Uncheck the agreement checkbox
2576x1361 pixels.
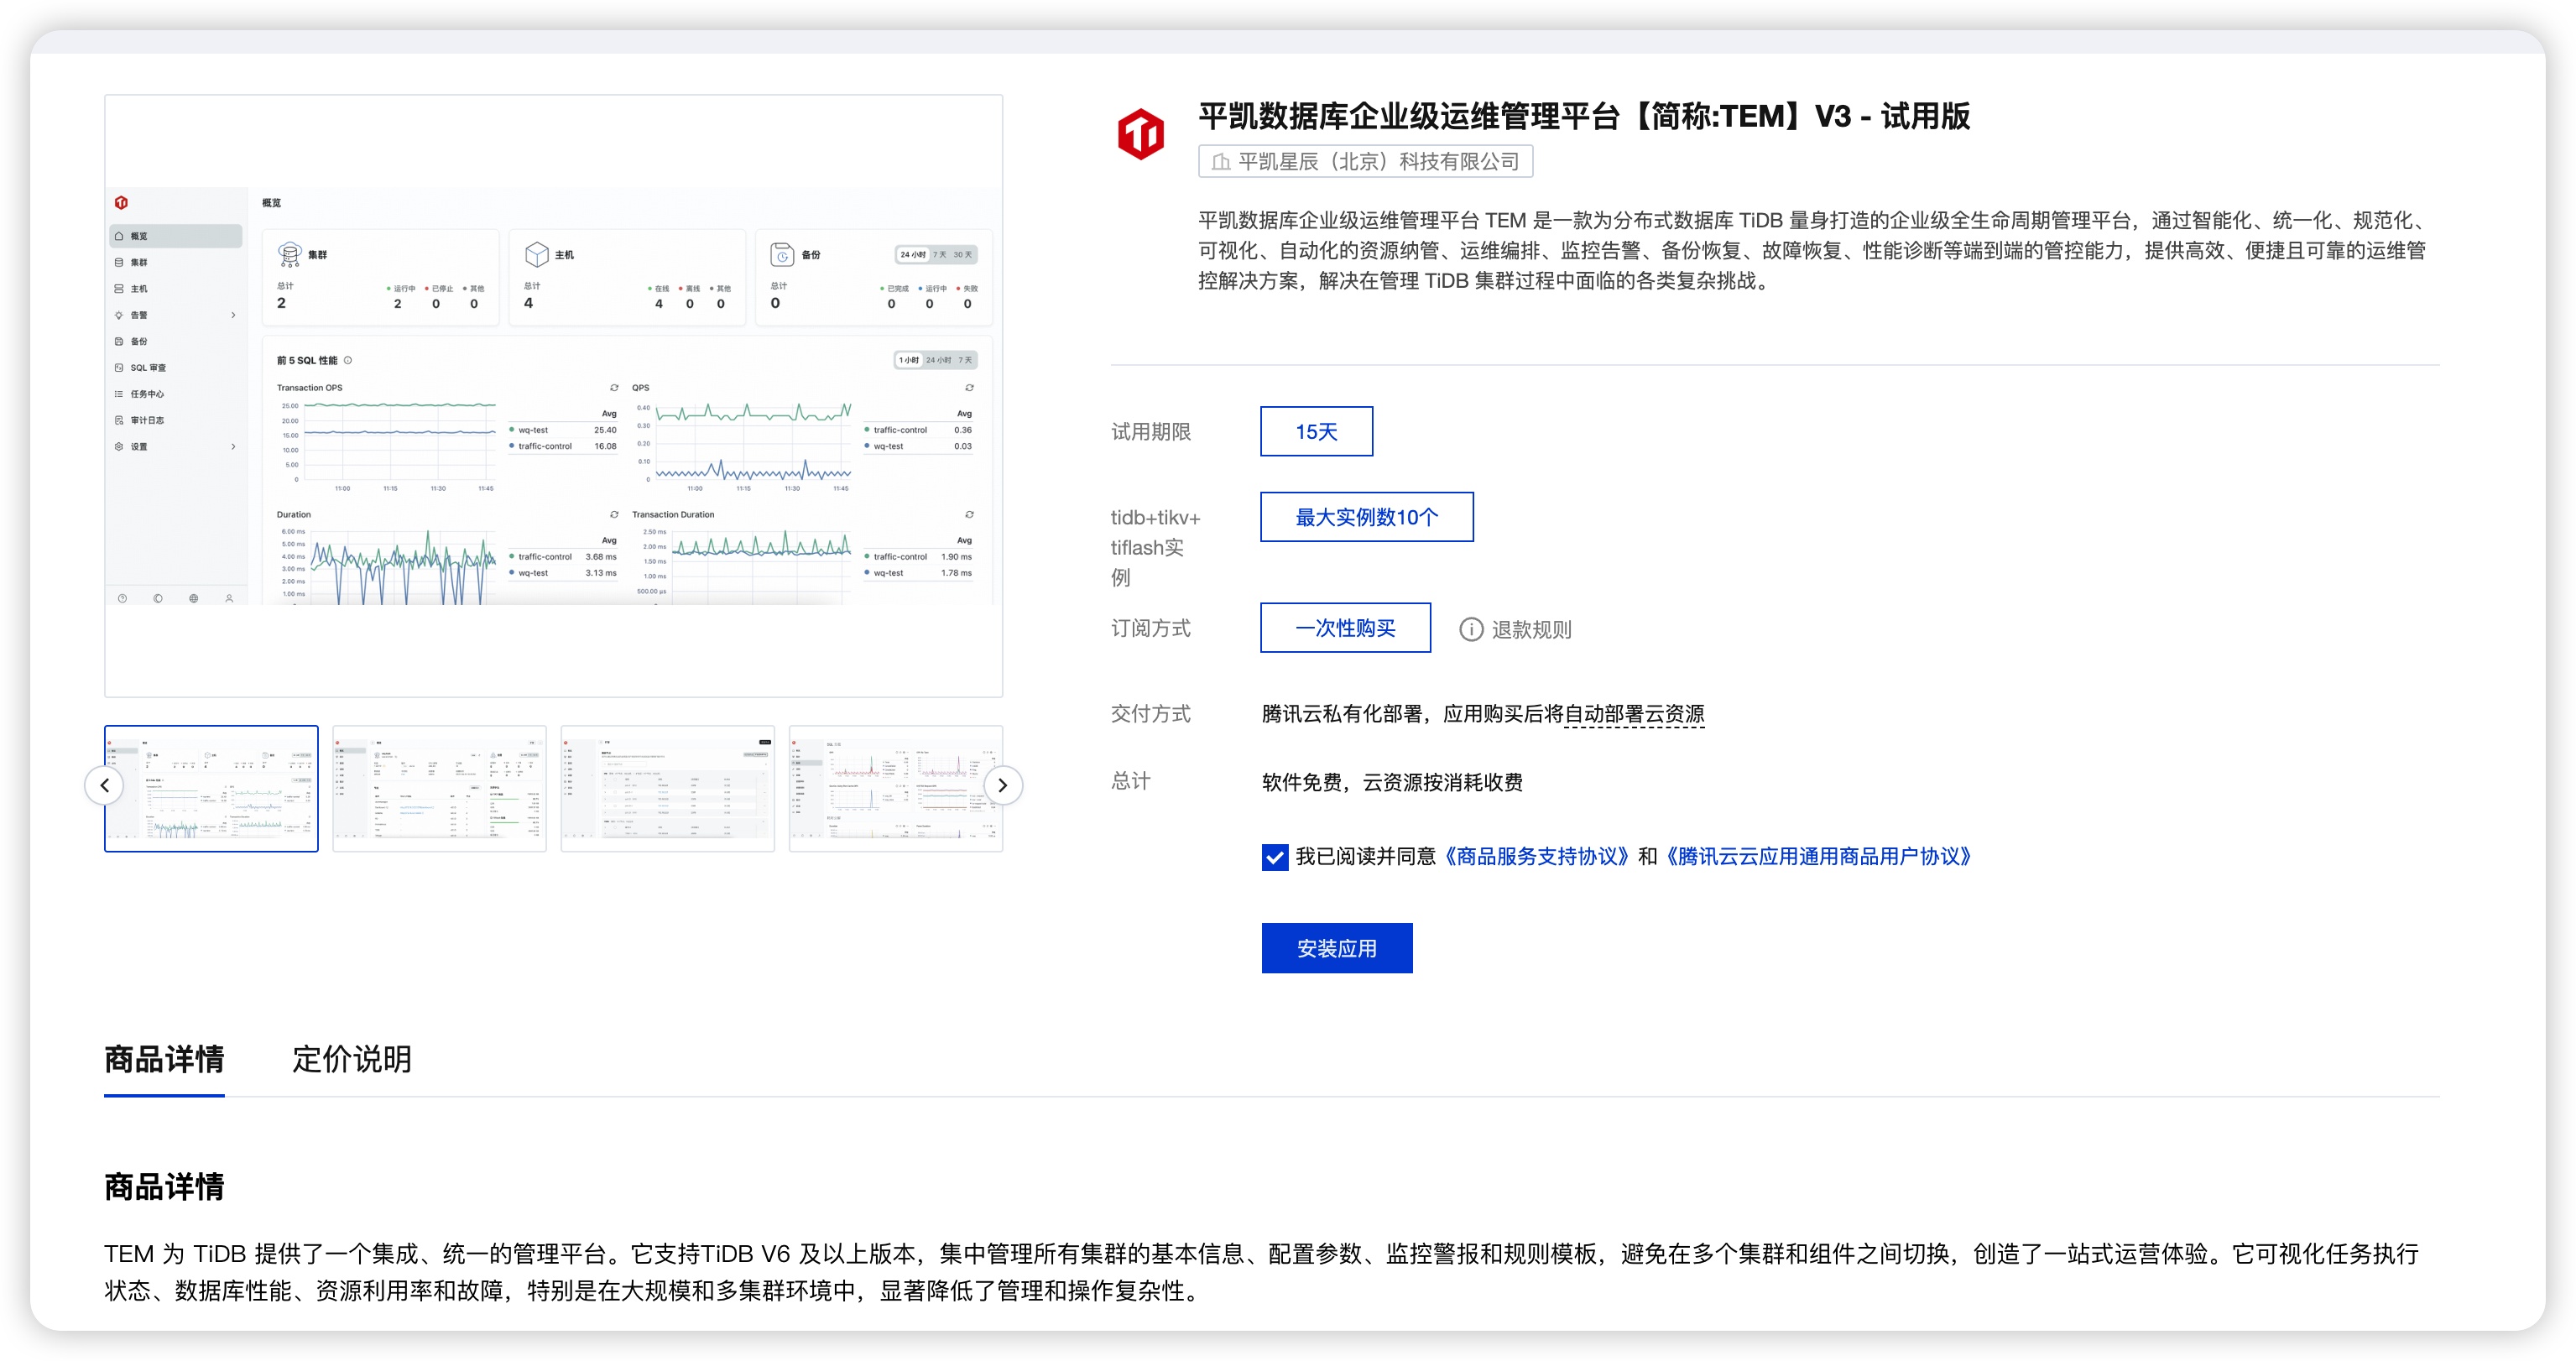1274,857
